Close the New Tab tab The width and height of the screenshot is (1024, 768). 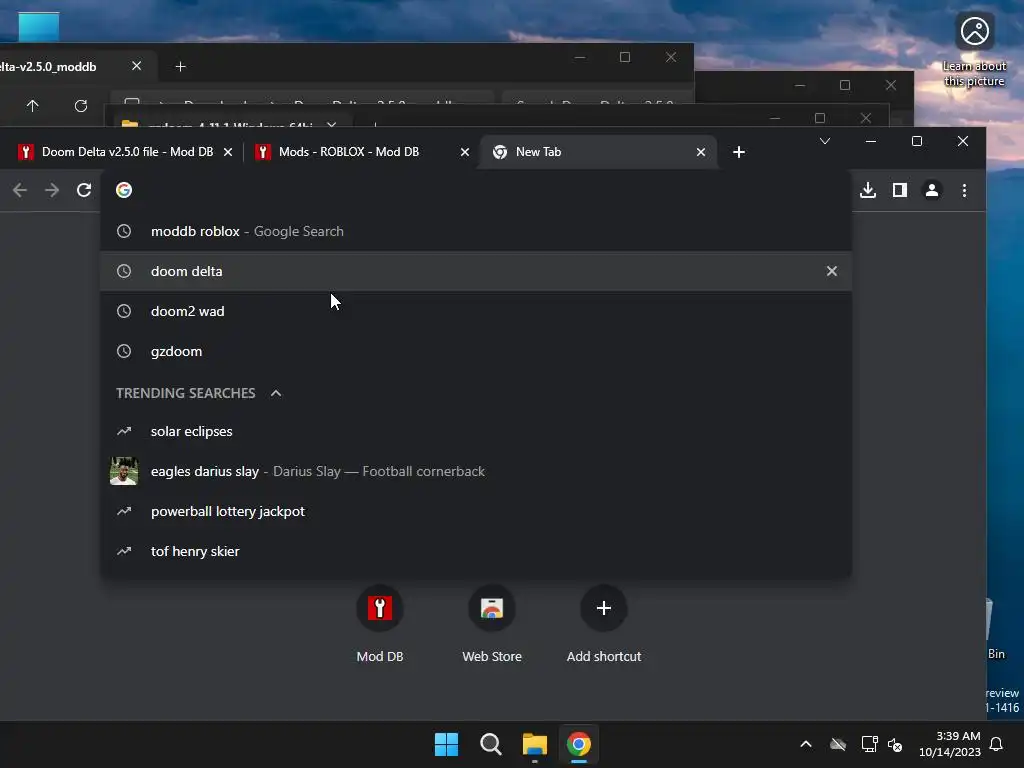(701, 152)
